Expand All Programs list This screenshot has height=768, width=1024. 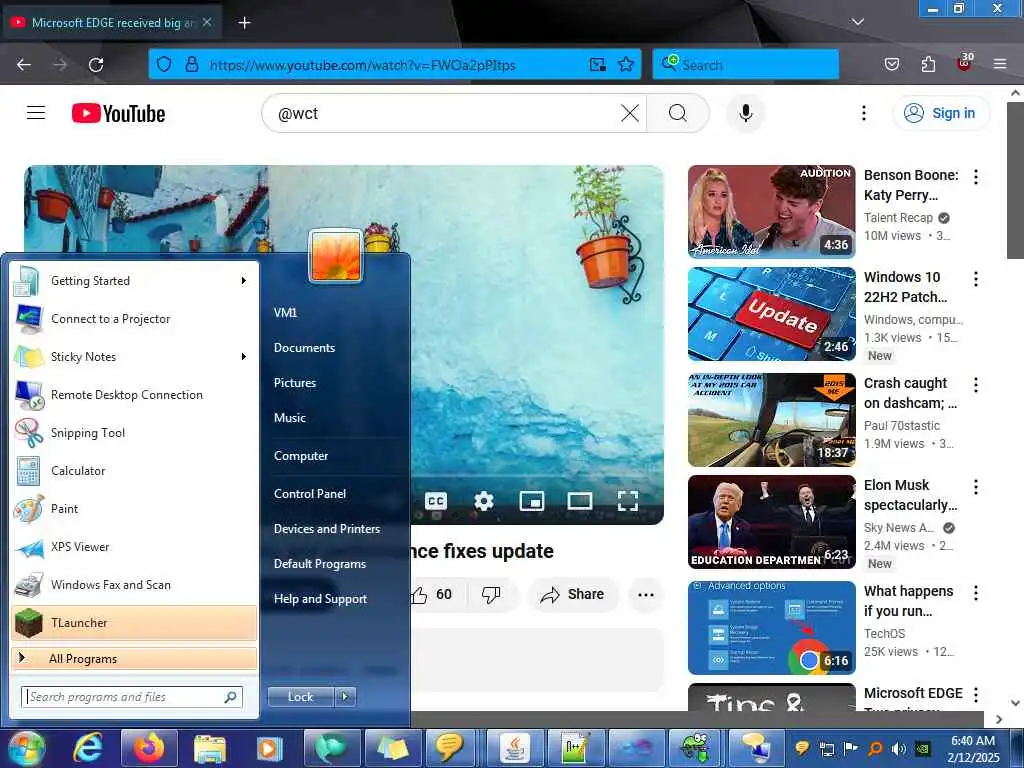pyautogui.click(x=135, y=659)
